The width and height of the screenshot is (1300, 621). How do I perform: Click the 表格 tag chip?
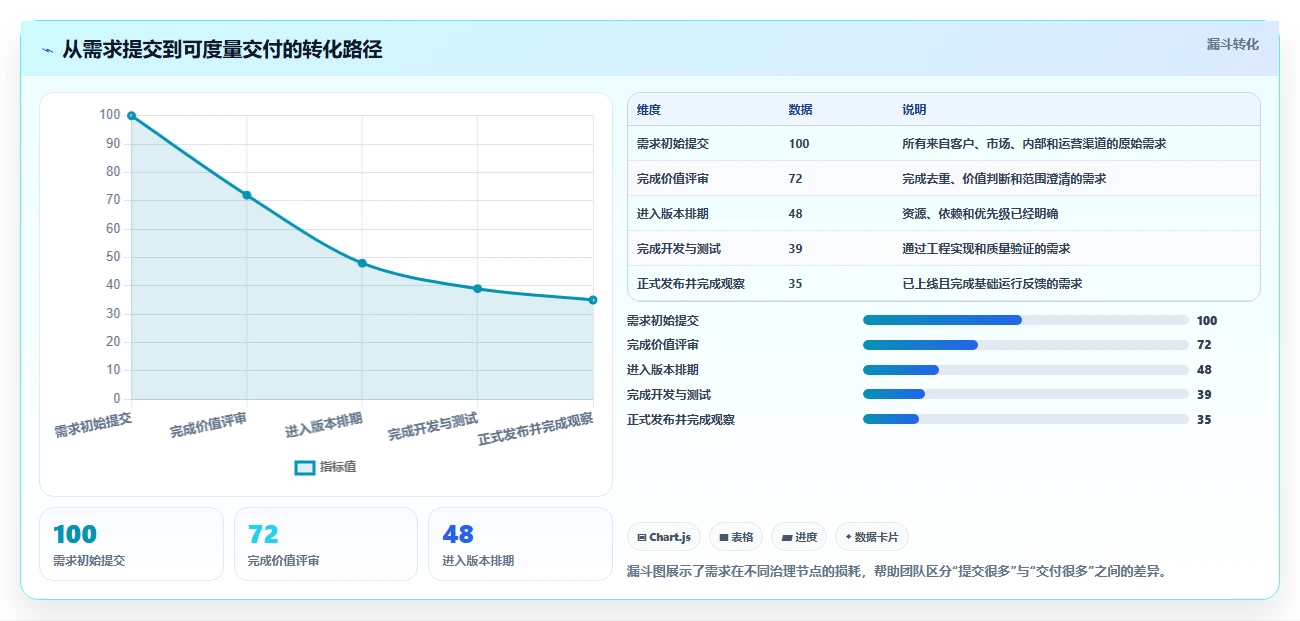click(736, 537)
